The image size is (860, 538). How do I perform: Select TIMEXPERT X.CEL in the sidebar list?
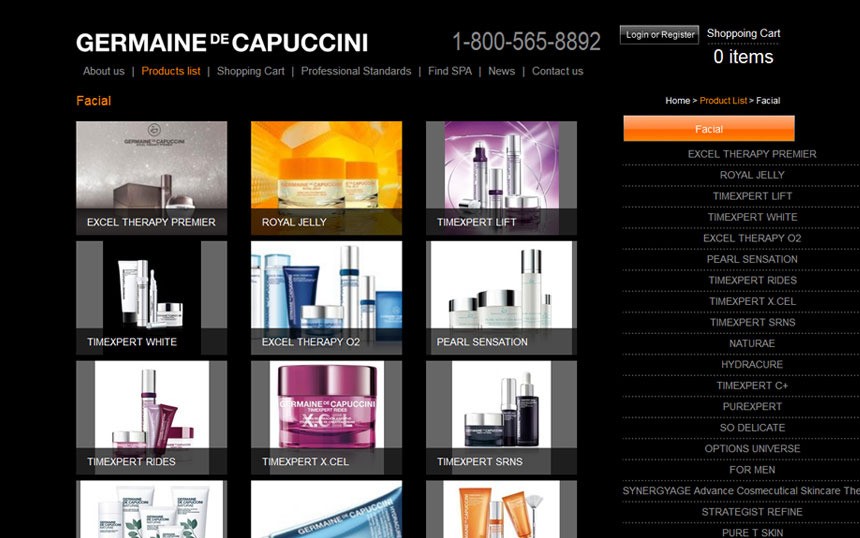752,301
